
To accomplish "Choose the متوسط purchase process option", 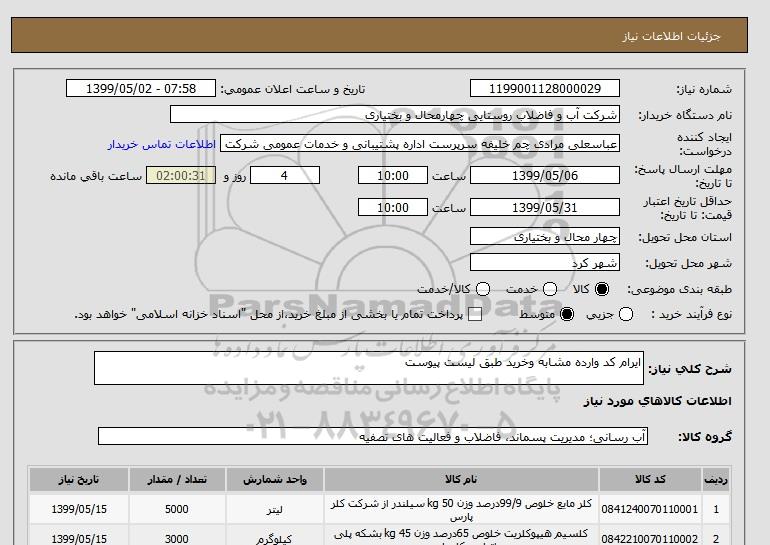I will (x=567, y=314).
